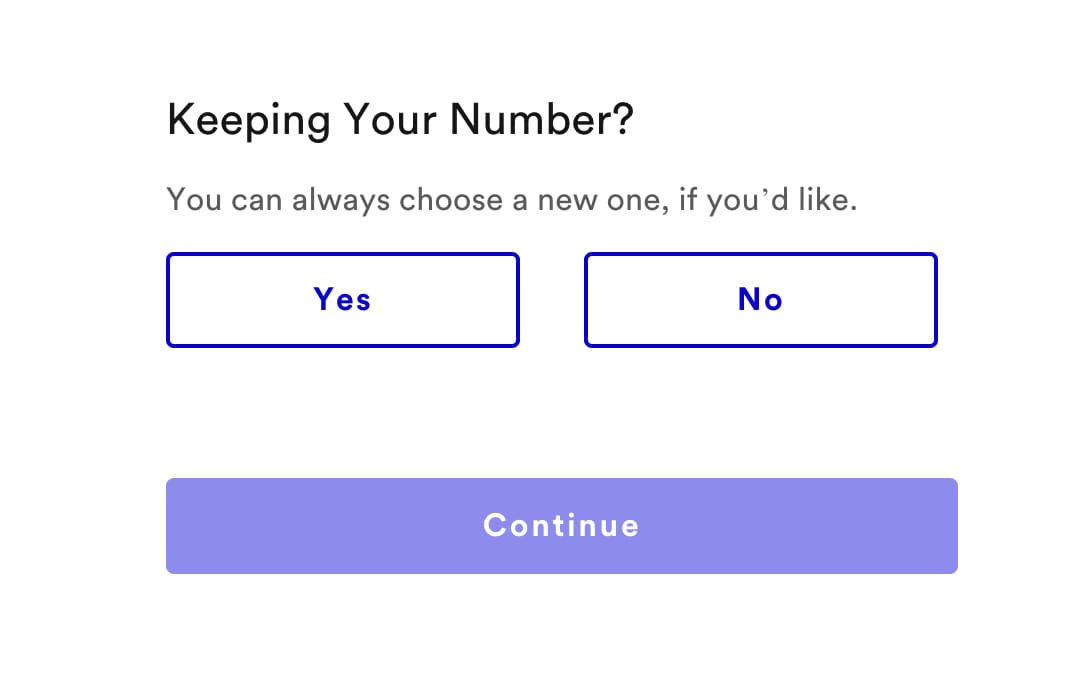The image size is (1088, 684).
Task: Choose No for keeping your number
Action: pyautogui.click(x=760, y=300)
